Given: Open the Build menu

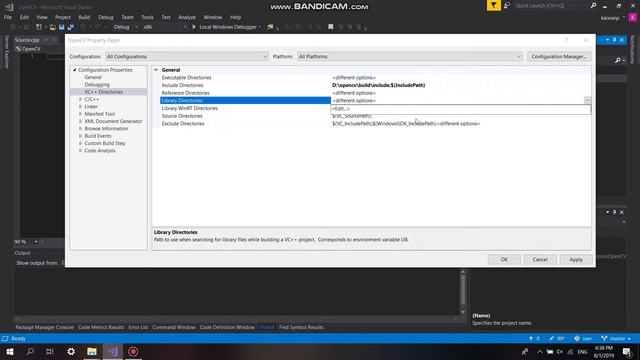Looking at the screenshot, I should point(84,17).
